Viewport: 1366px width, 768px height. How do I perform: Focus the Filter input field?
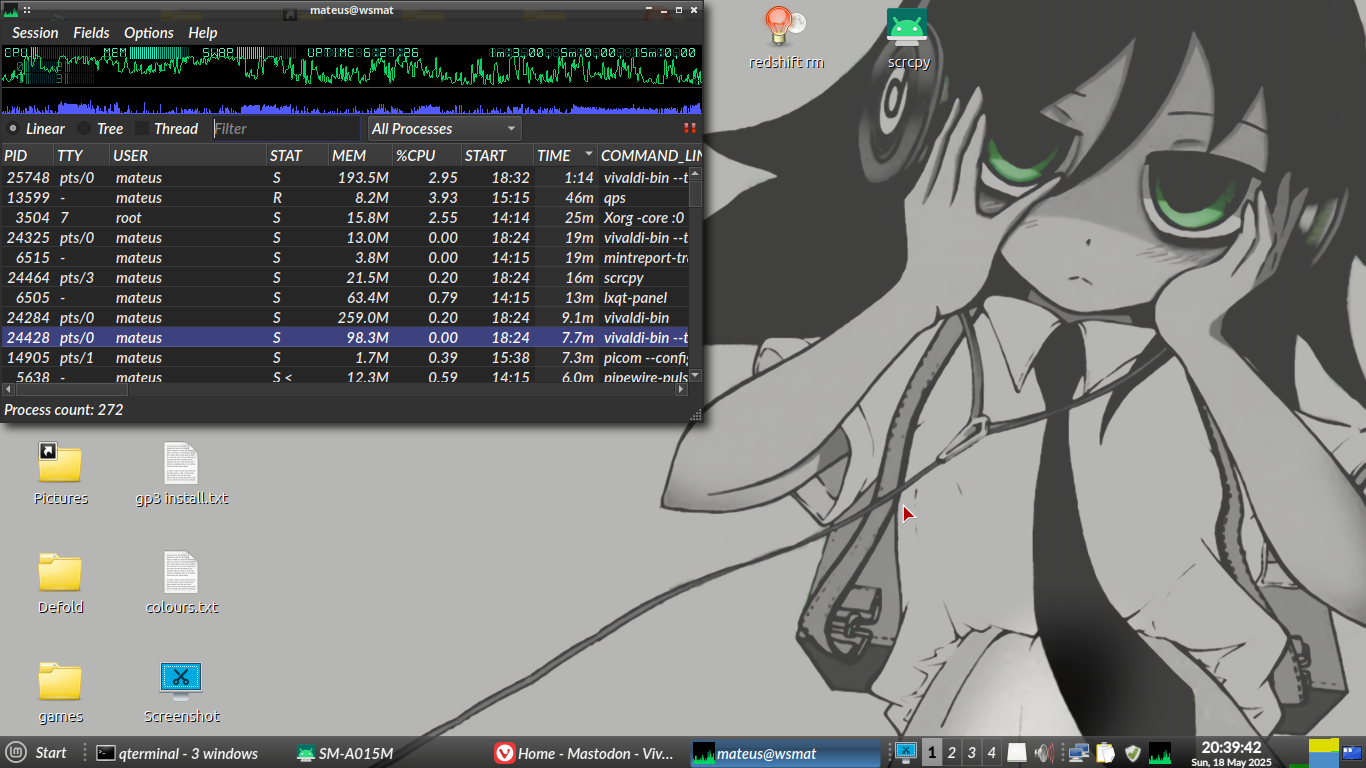tap(286, 128)
